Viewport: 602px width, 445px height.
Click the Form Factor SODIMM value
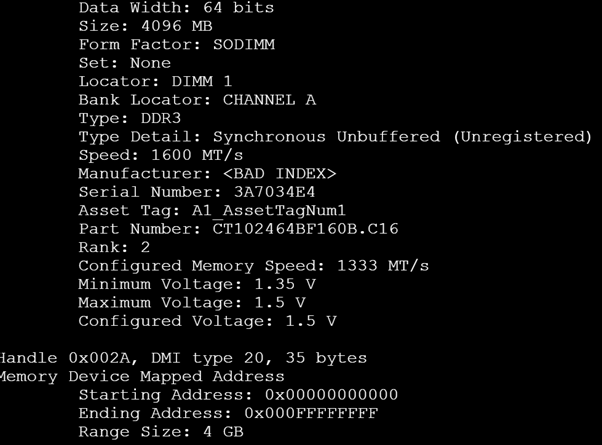click(x=244, y=44)
